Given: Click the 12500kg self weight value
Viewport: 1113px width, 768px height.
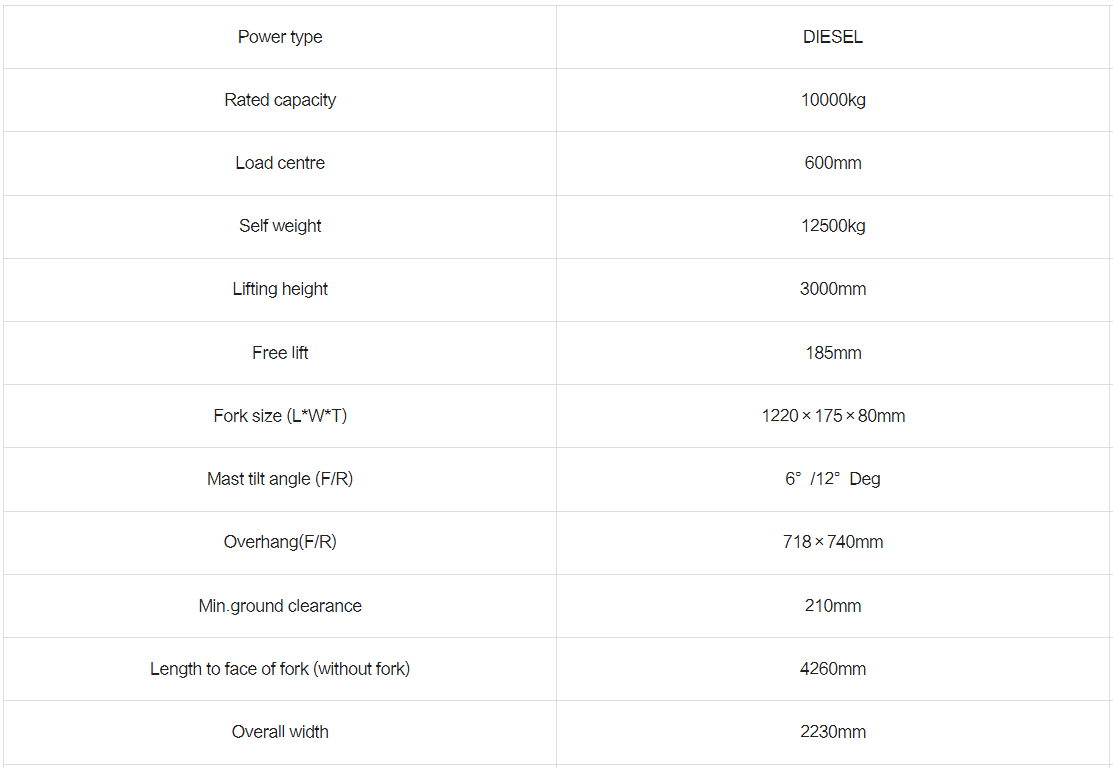Looking at the screenshot, I should (x=832, y=226).
